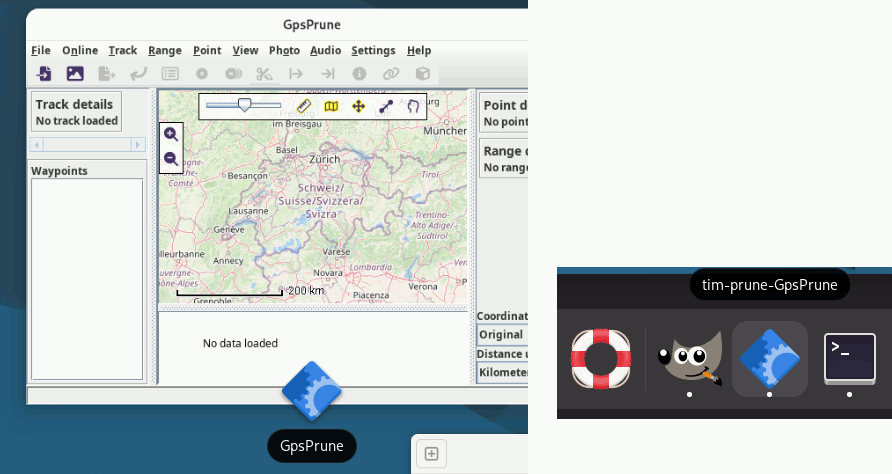The image size is (892, 474).
Task: Click the map transparency slider handle
Action: click(244, 104)
